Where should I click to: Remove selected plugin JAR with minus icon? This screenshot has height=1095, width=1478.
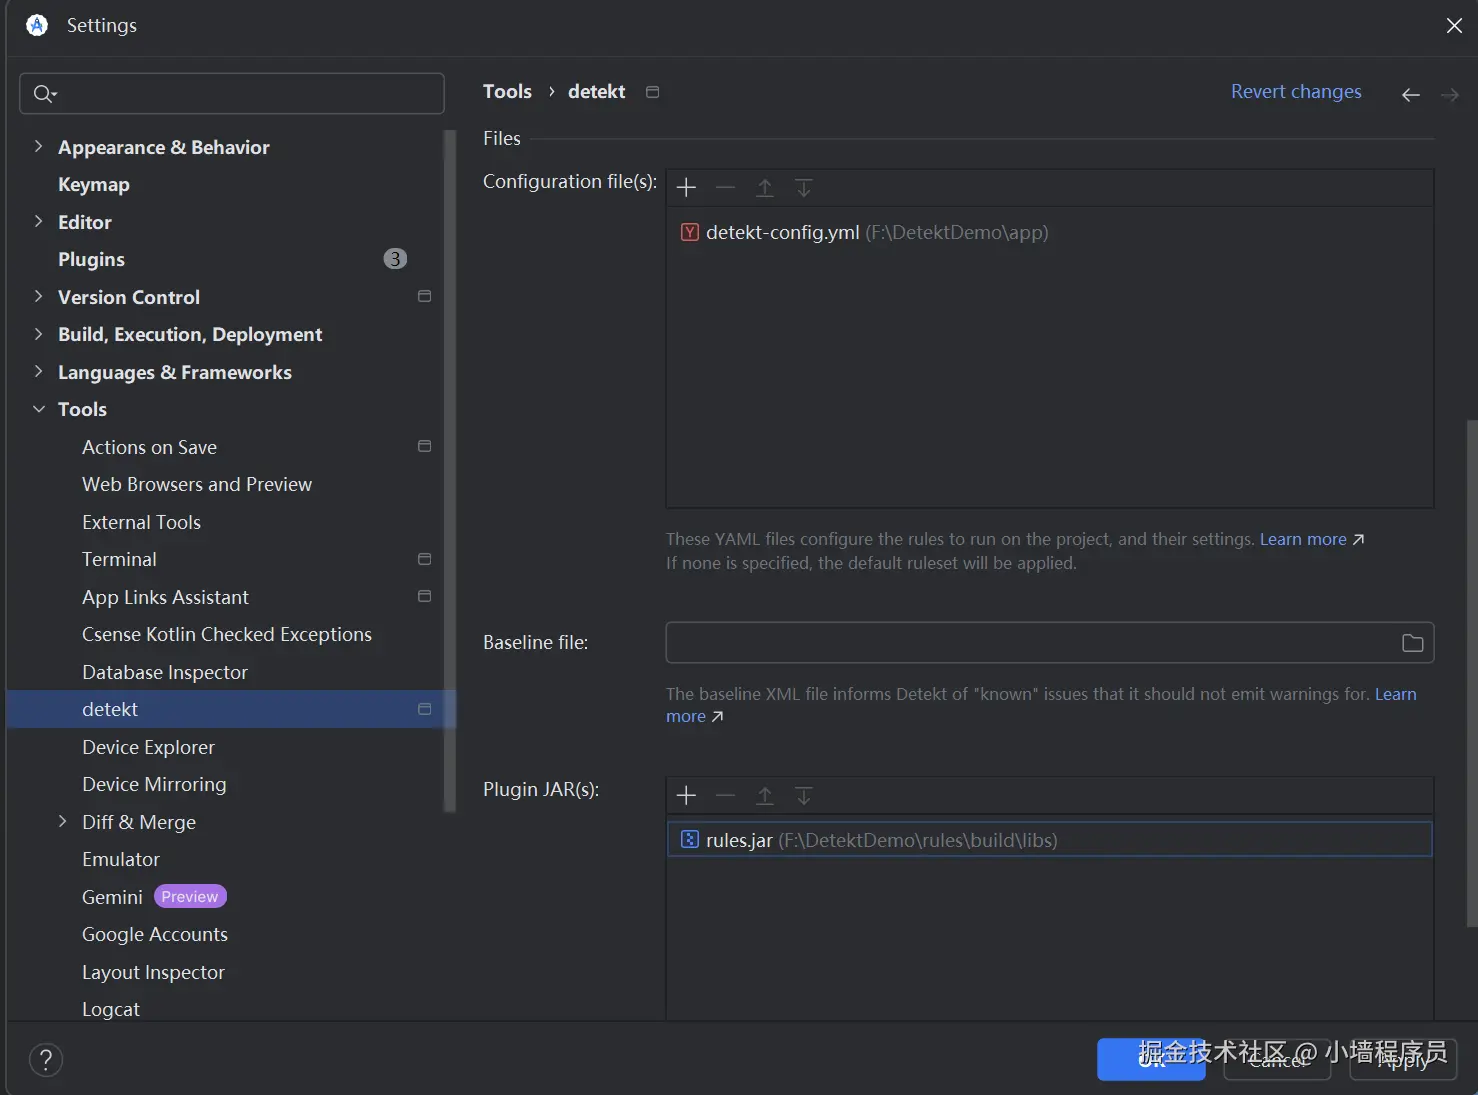726,796
